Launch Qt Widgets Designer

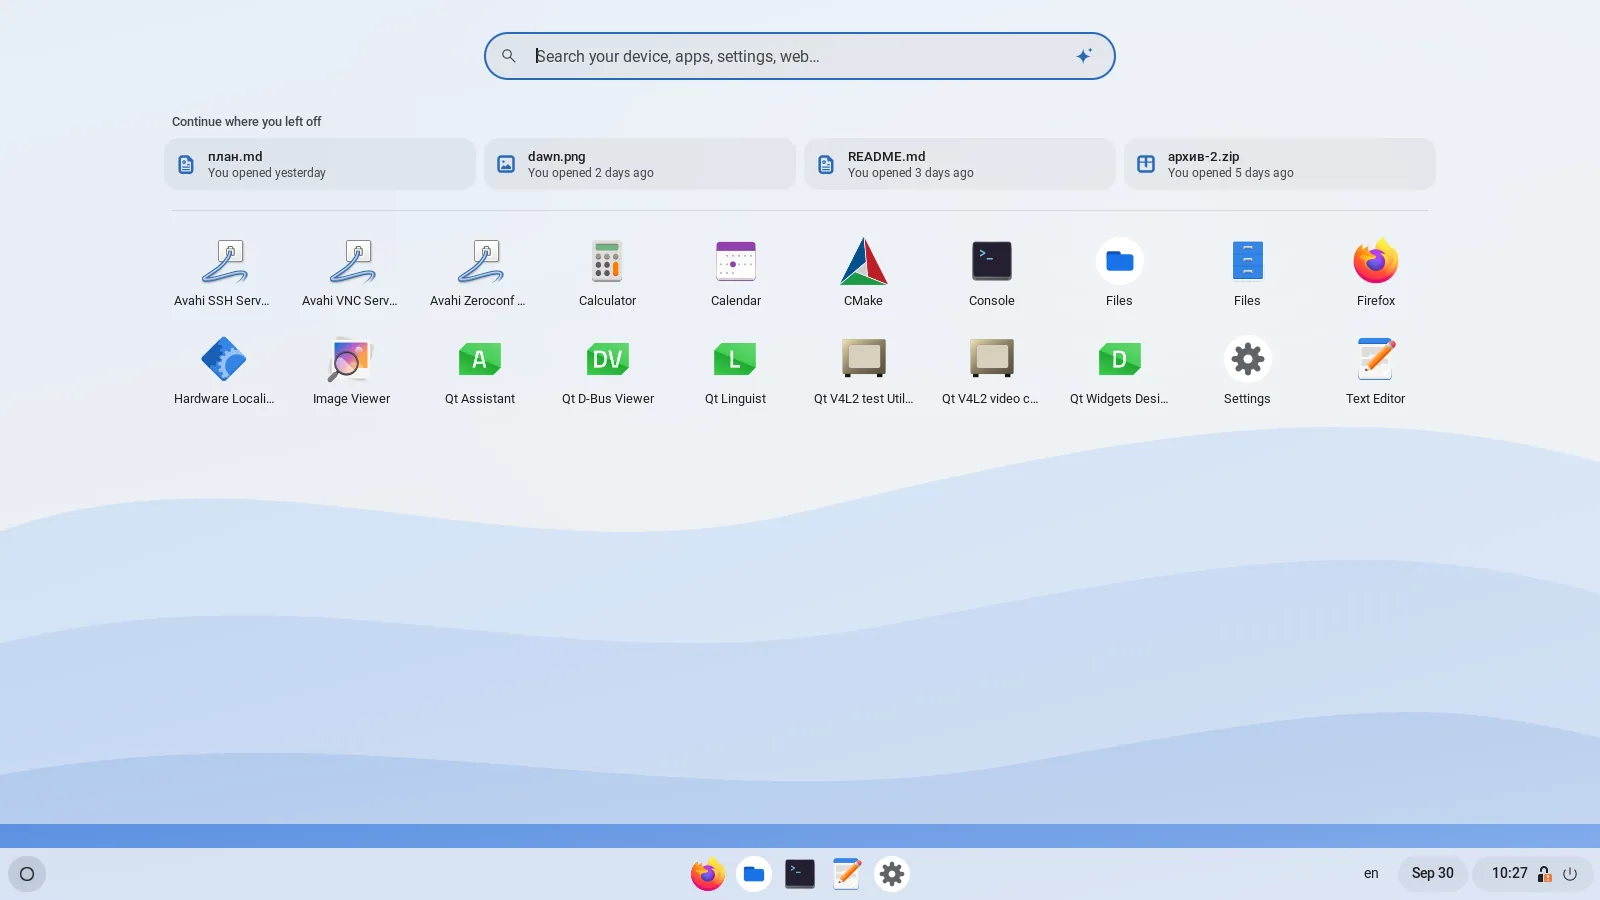click(1120, 371)
